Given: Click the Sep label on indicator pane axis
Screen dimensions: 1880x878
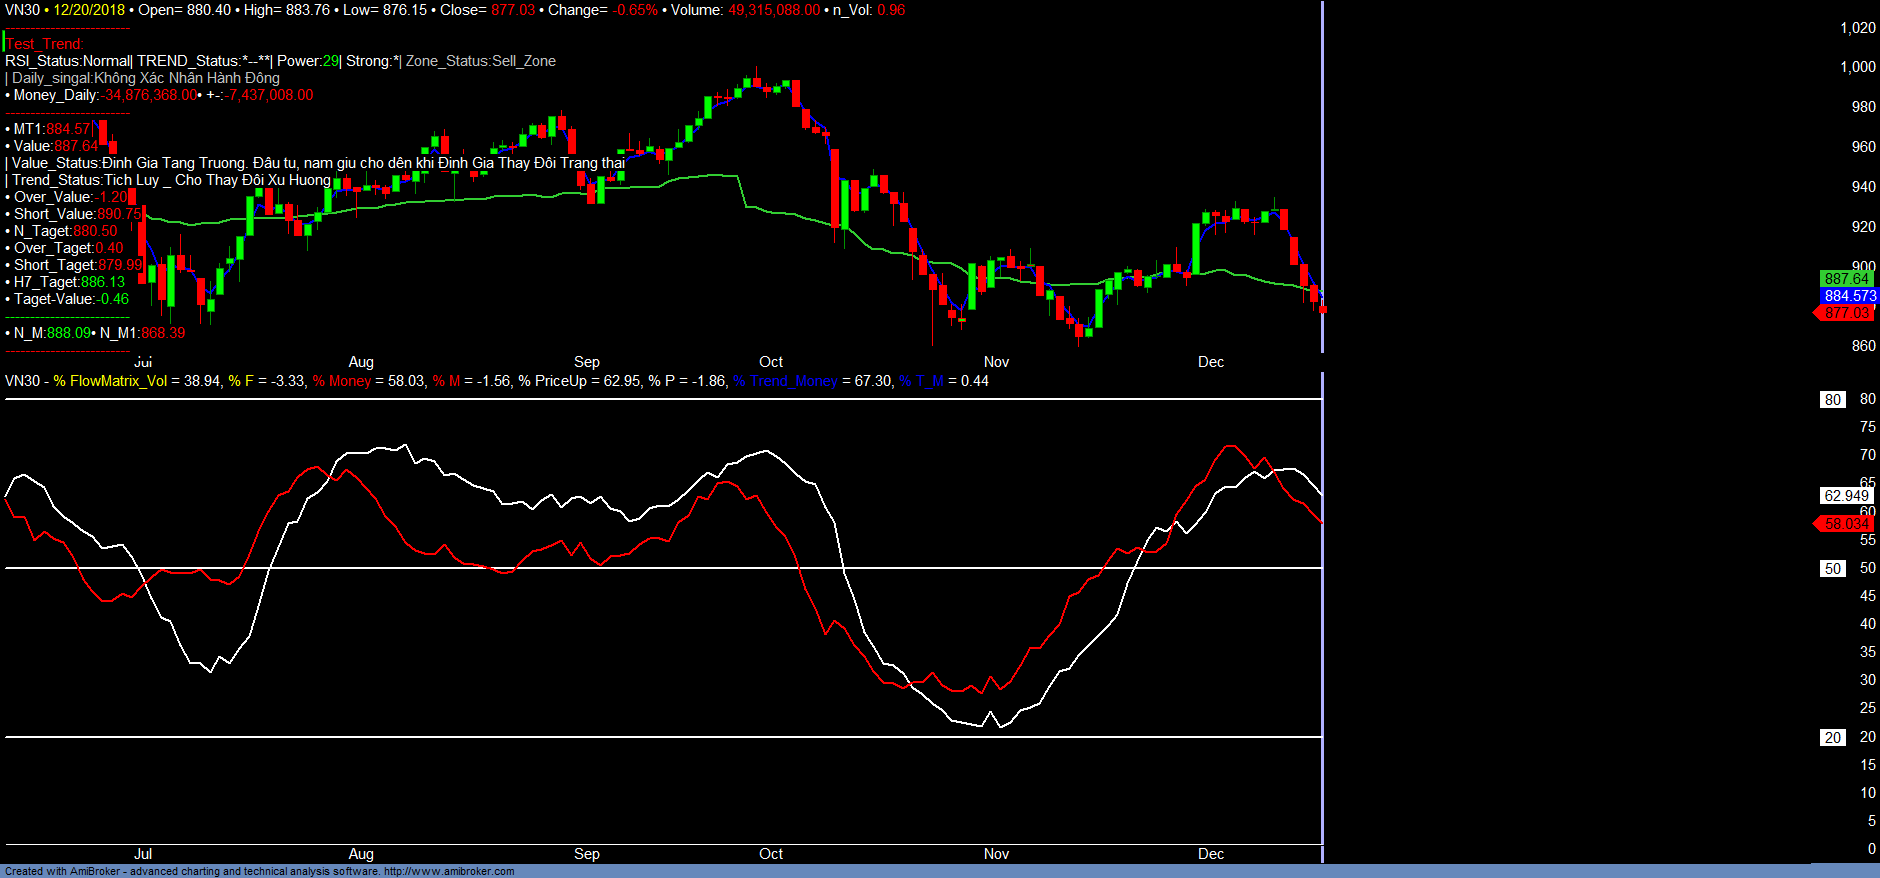Looking at the screenshot, I should coord(587,854).
